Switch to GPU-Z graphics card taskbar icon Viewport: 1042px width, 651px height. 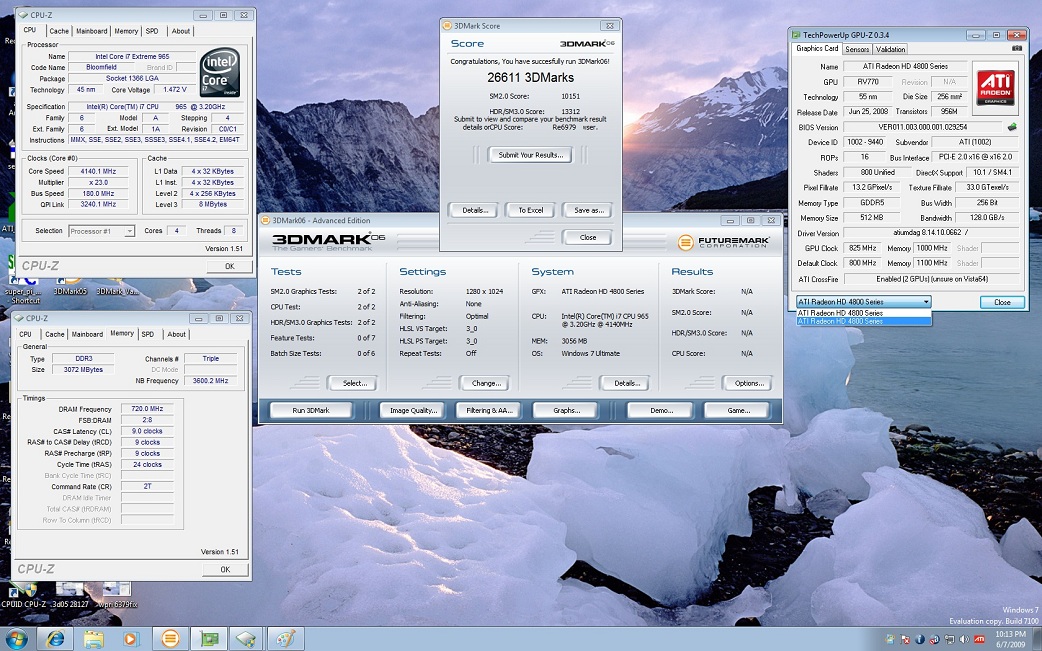[209, 639]
